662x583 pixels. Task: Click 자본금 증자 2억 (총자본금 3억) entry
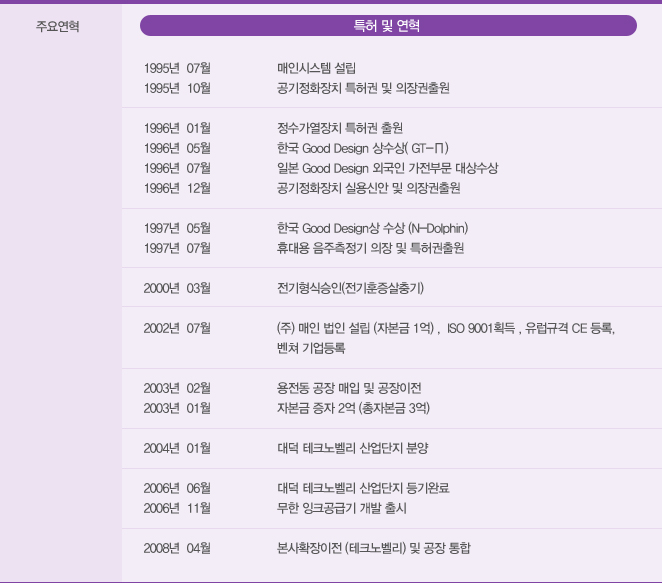point(353,408)
